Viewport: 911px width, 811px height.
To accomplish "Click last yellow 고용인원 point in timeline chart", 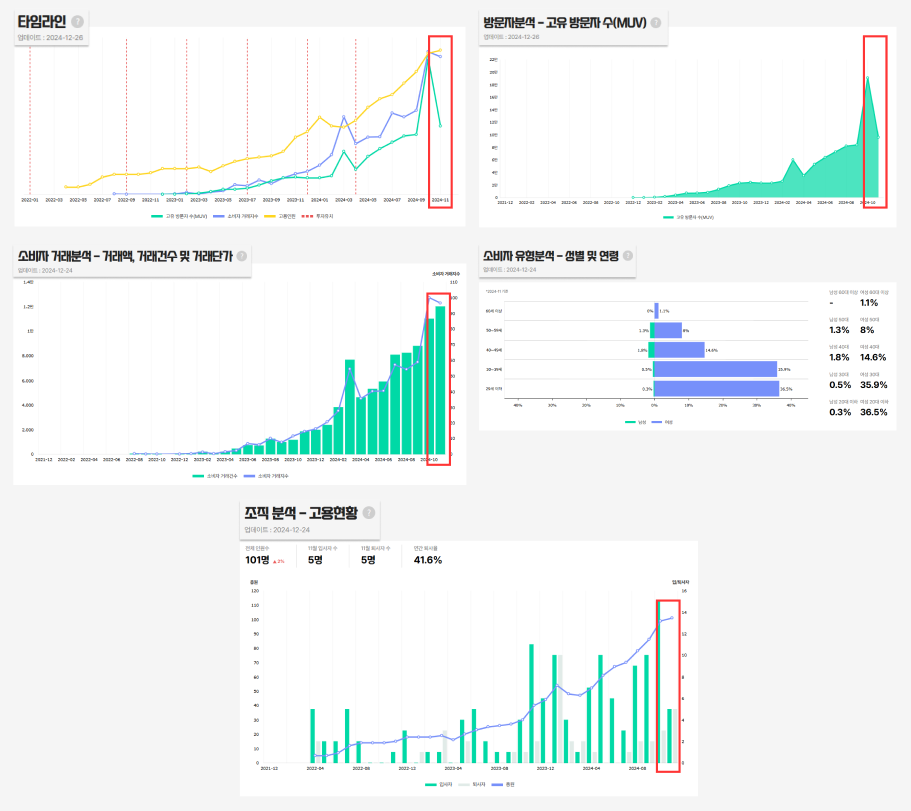I will (440, 50).
